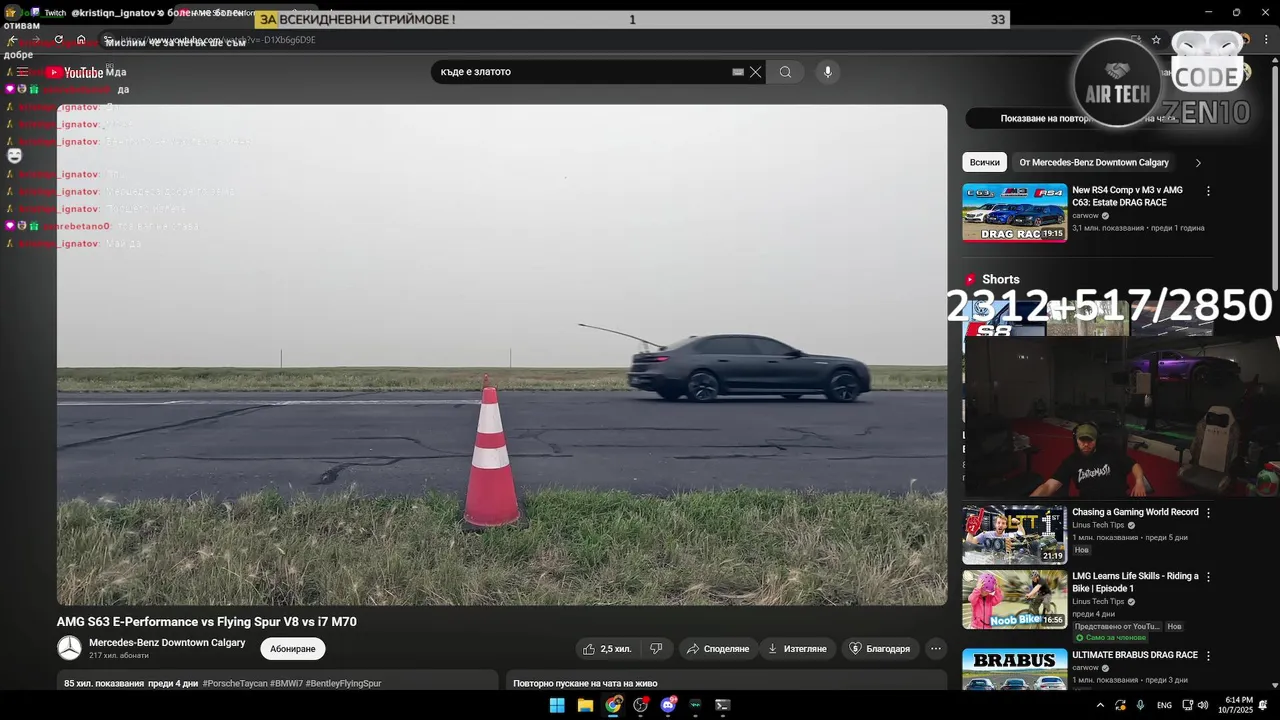Viewport: 1280px width, 720px height.
Task: Open Mercedes-Benz Downtown Calgary channel name link
Action: pyautogui.click(x=167, y=642)
